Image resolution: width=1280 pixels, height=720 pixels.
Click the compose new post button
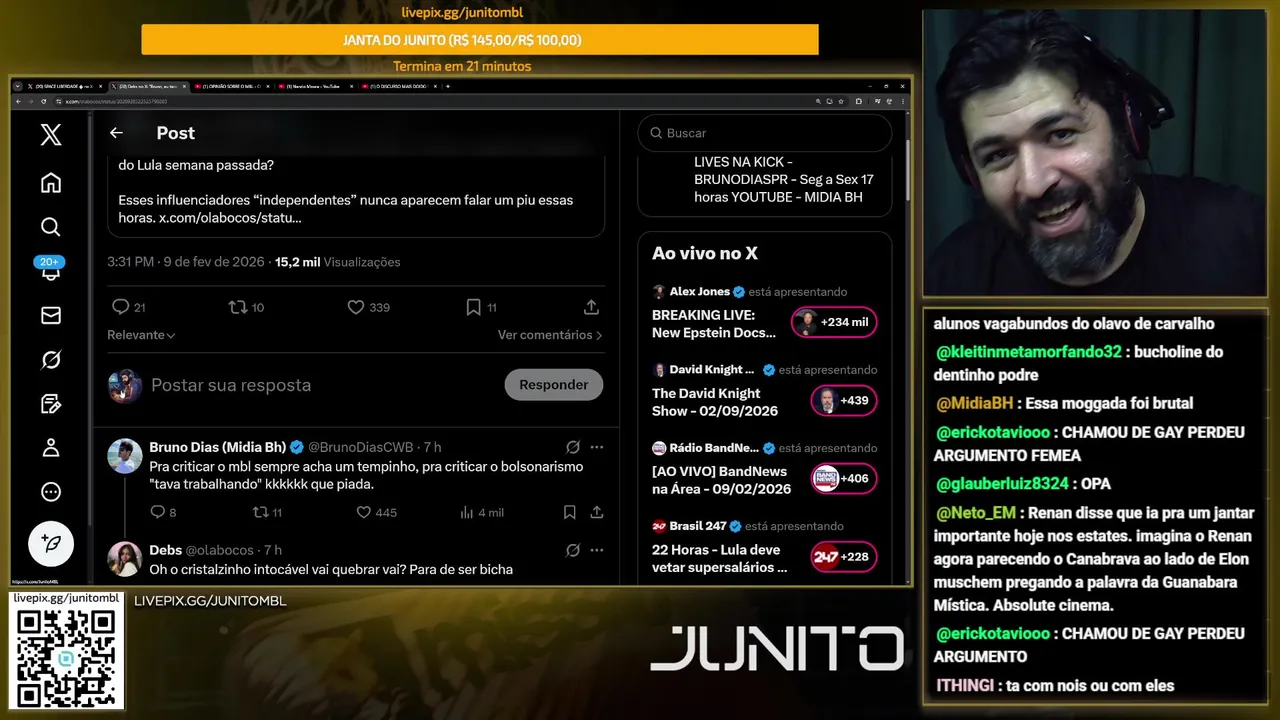[x=51, y=544]
